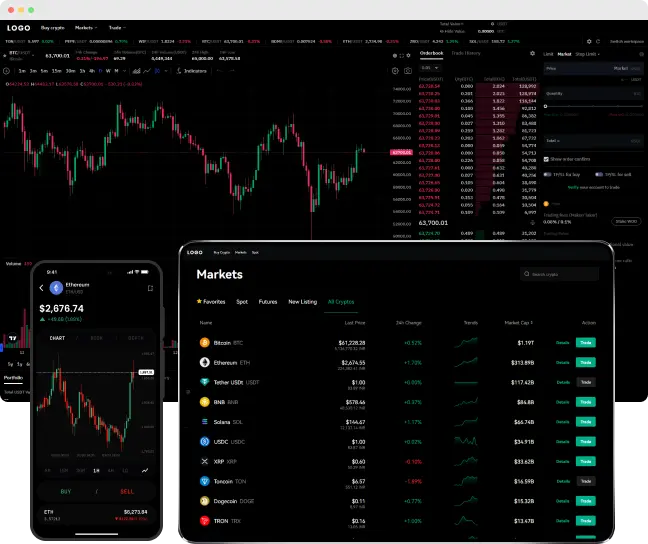Tap BOOK tab on phone

(97, 338)
